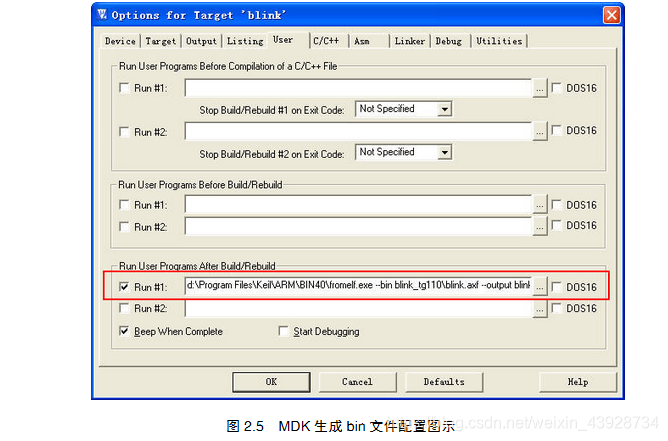Click the Keil icon in the title bar

click(102, 15)
